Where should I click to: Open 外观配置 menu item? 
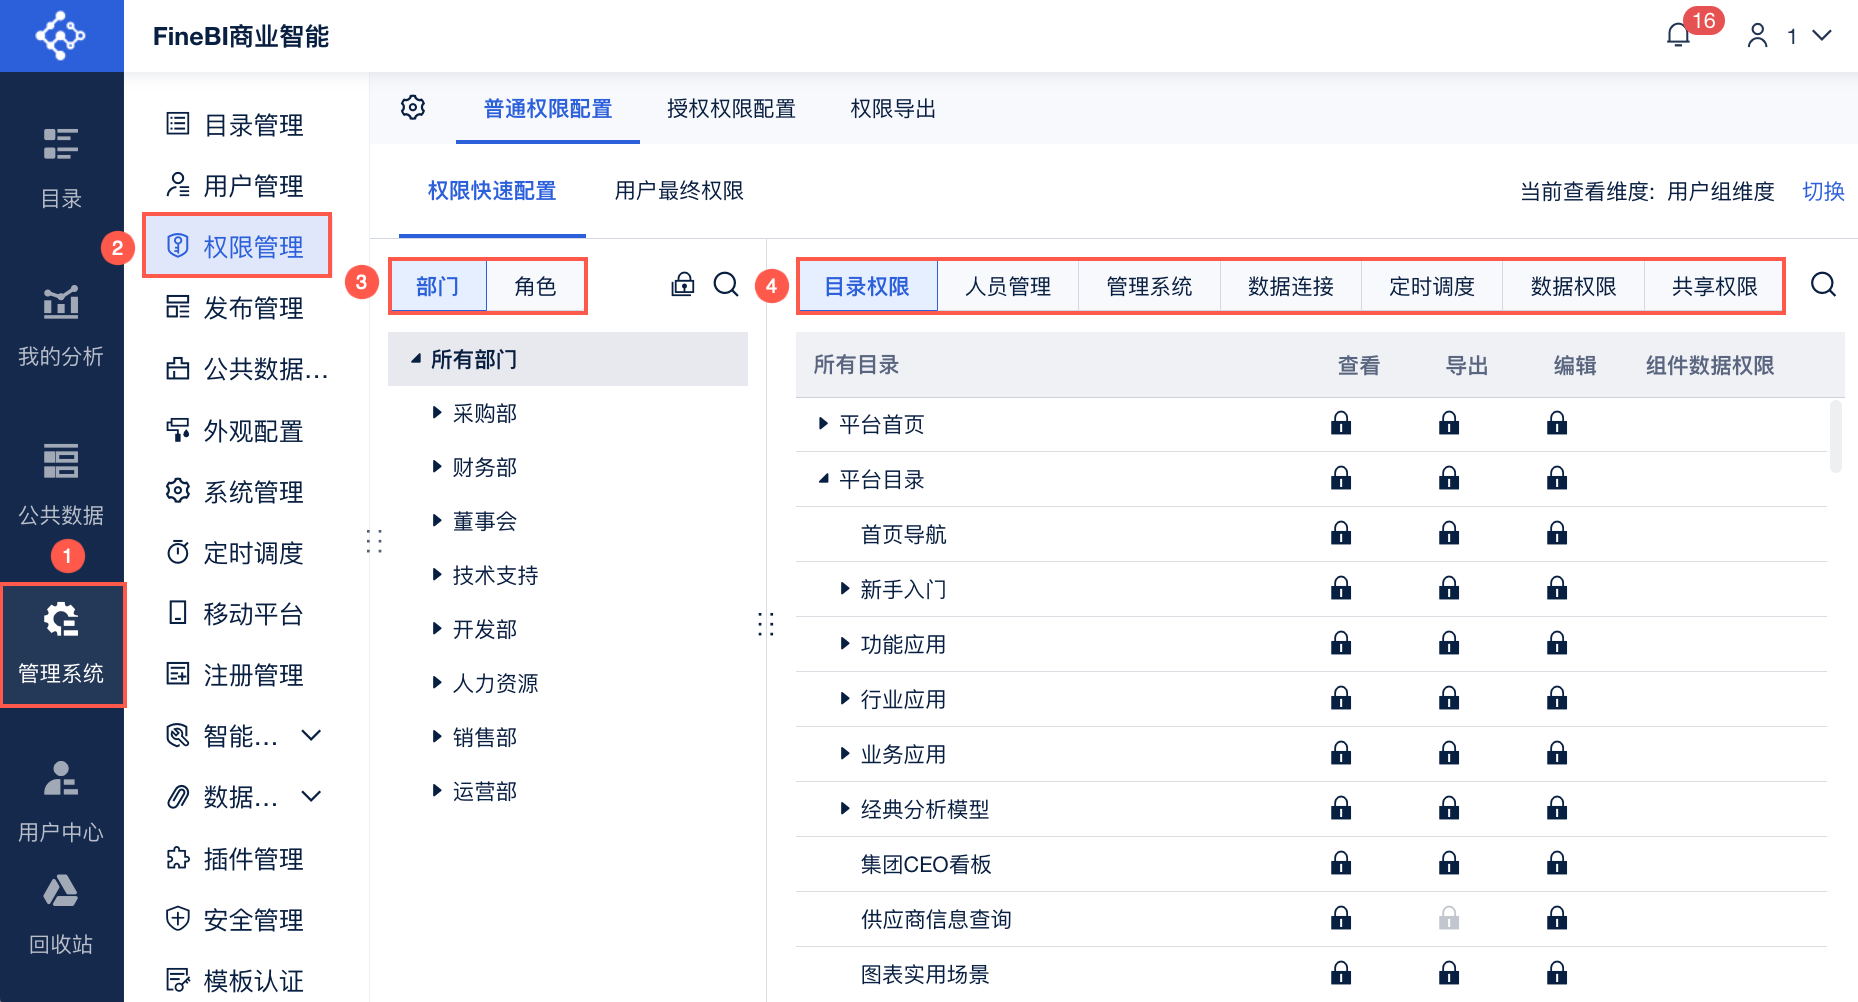[234, 431]
